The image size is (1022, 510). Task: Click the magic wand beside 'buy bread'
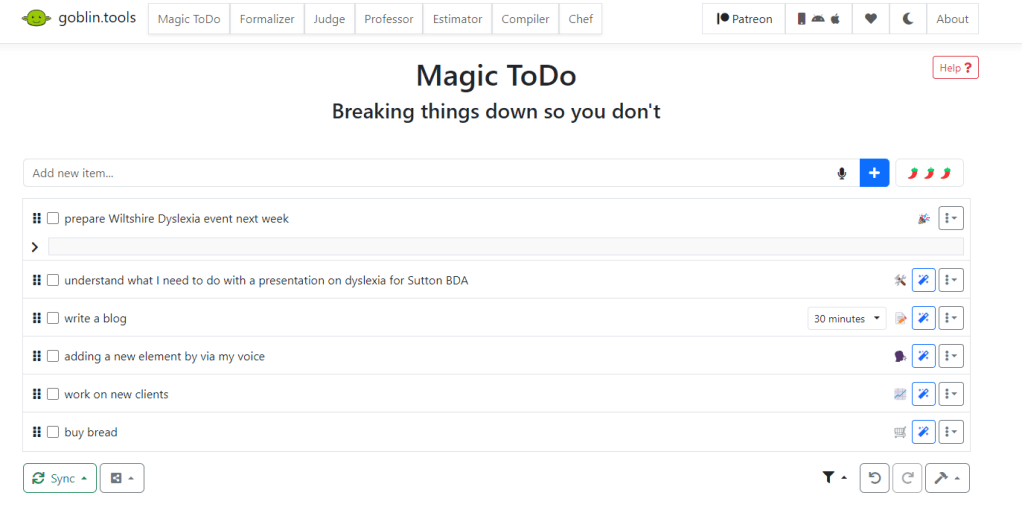[x=924, y=432]
